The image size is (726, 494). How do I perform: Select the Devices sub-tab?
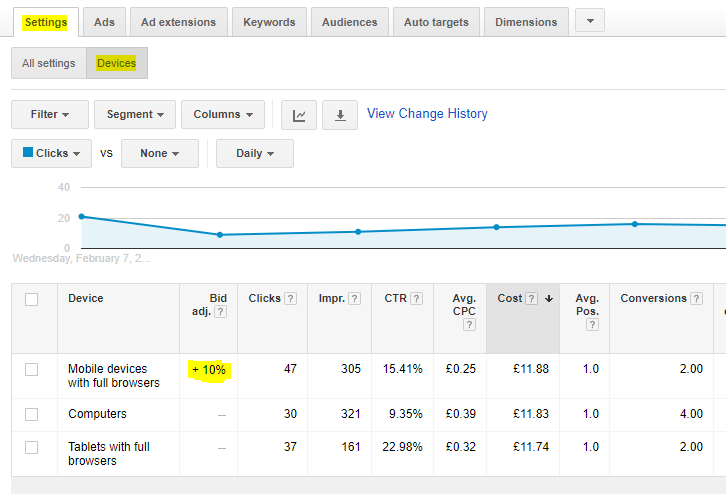click(x=117, y=63)
